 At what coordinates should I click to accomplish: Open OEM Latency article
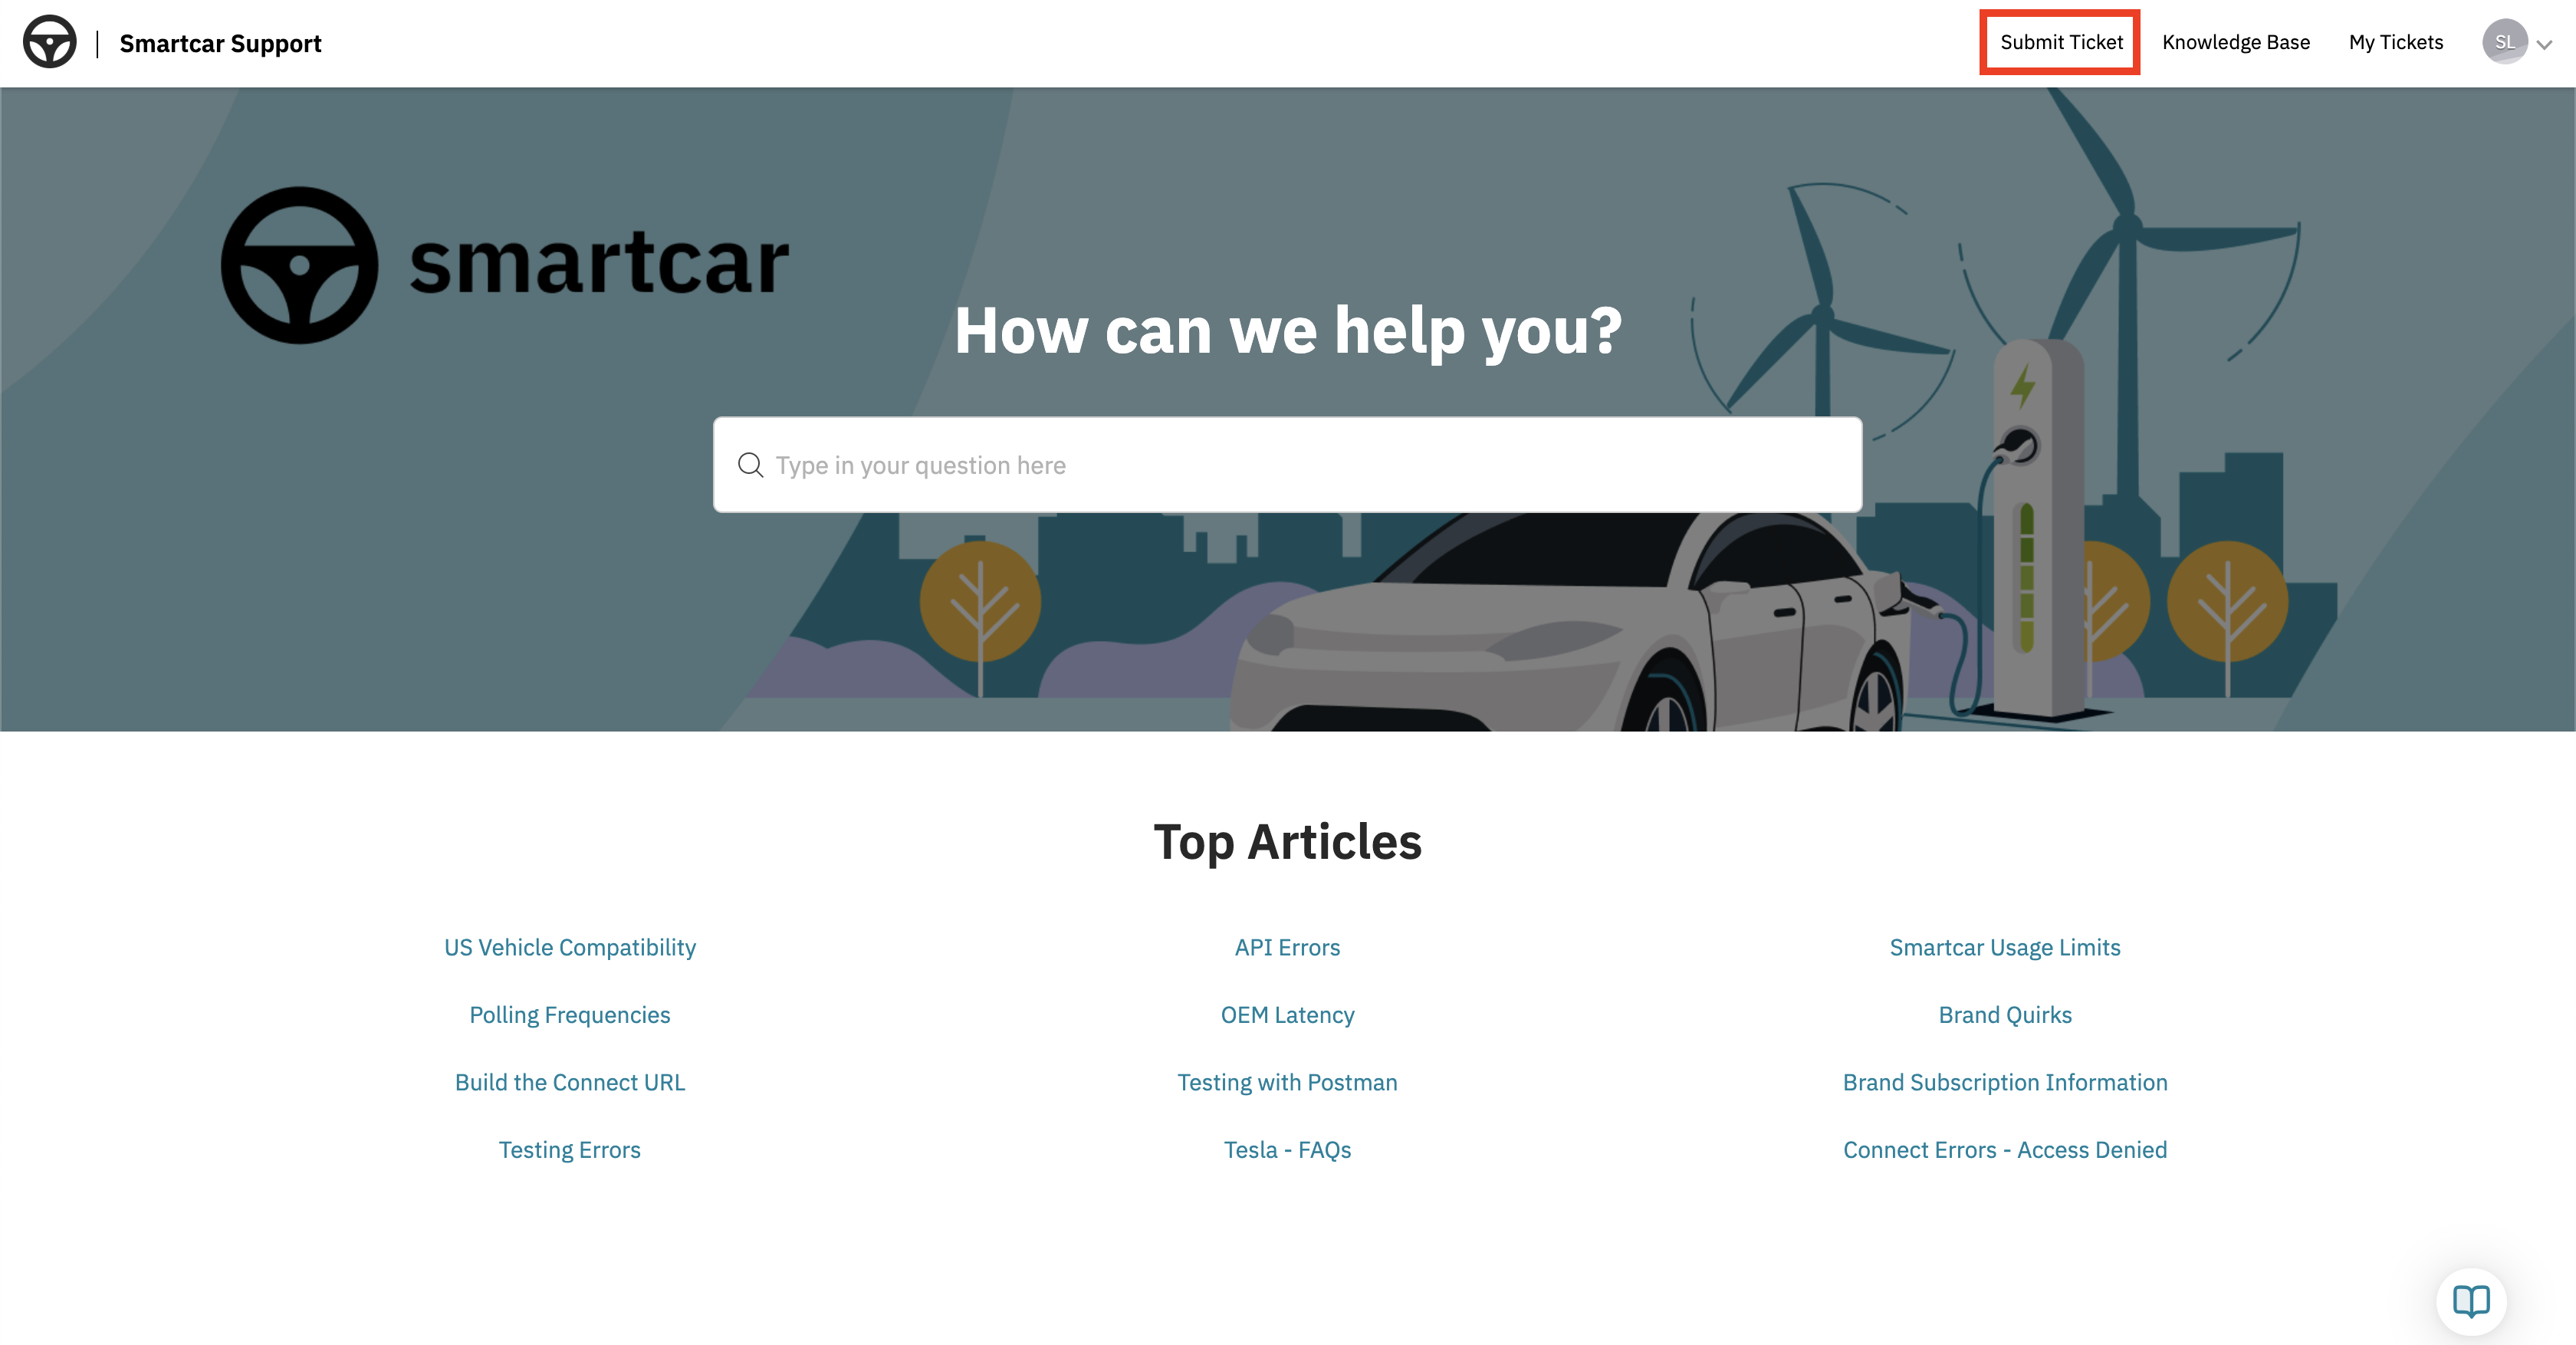[1287, 1014]
